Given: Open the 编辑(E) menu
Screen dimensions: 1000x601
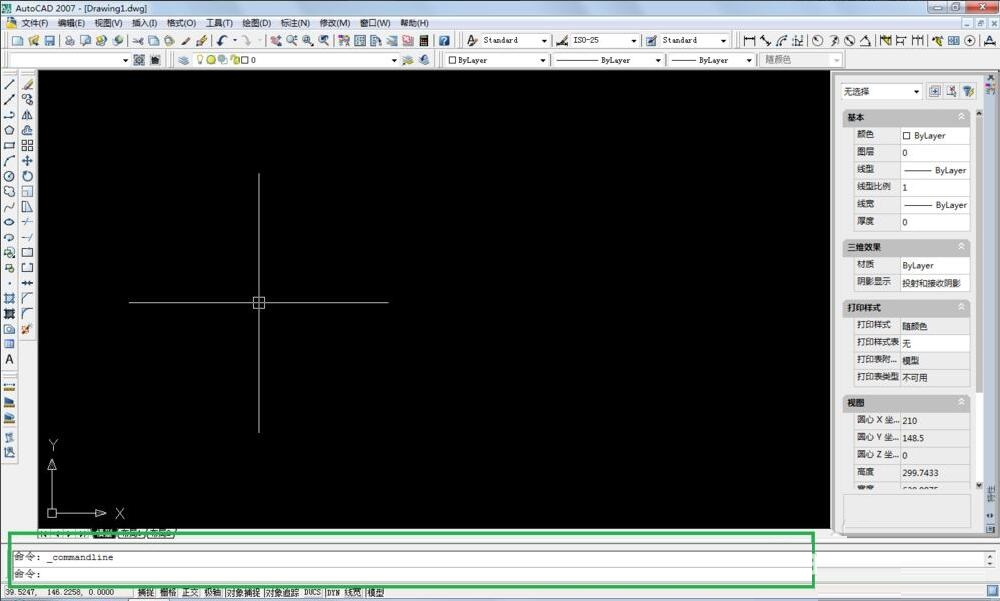Looking at the screenshot, I should coord(71,23).
